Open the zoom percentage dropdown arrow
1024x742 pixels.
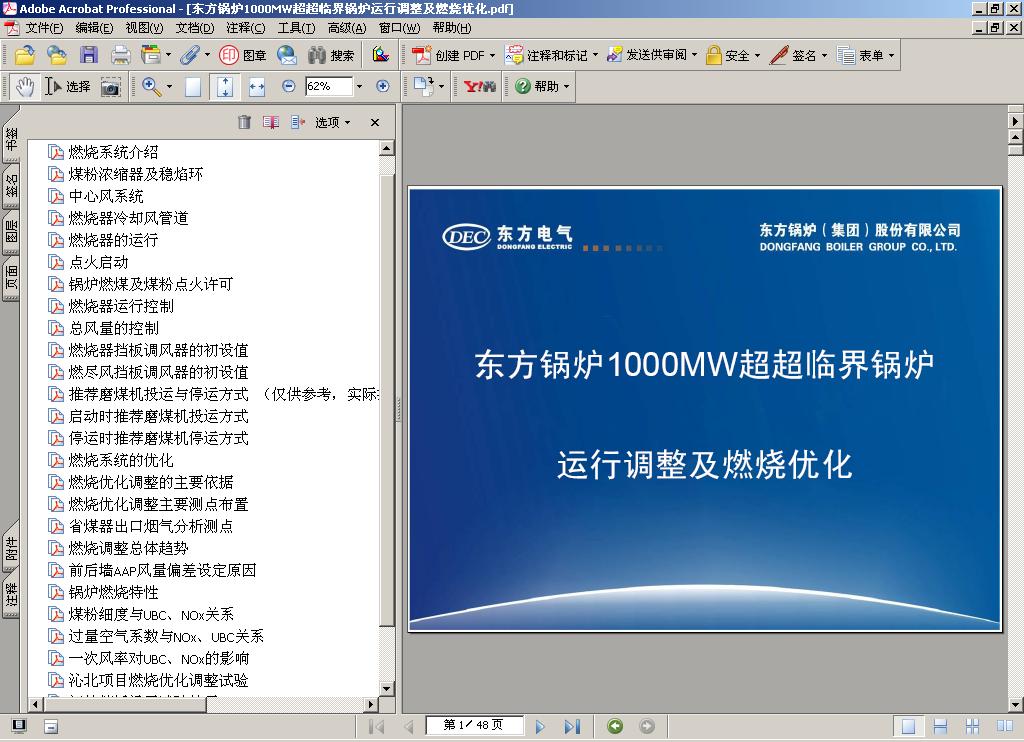click(359, 86)
